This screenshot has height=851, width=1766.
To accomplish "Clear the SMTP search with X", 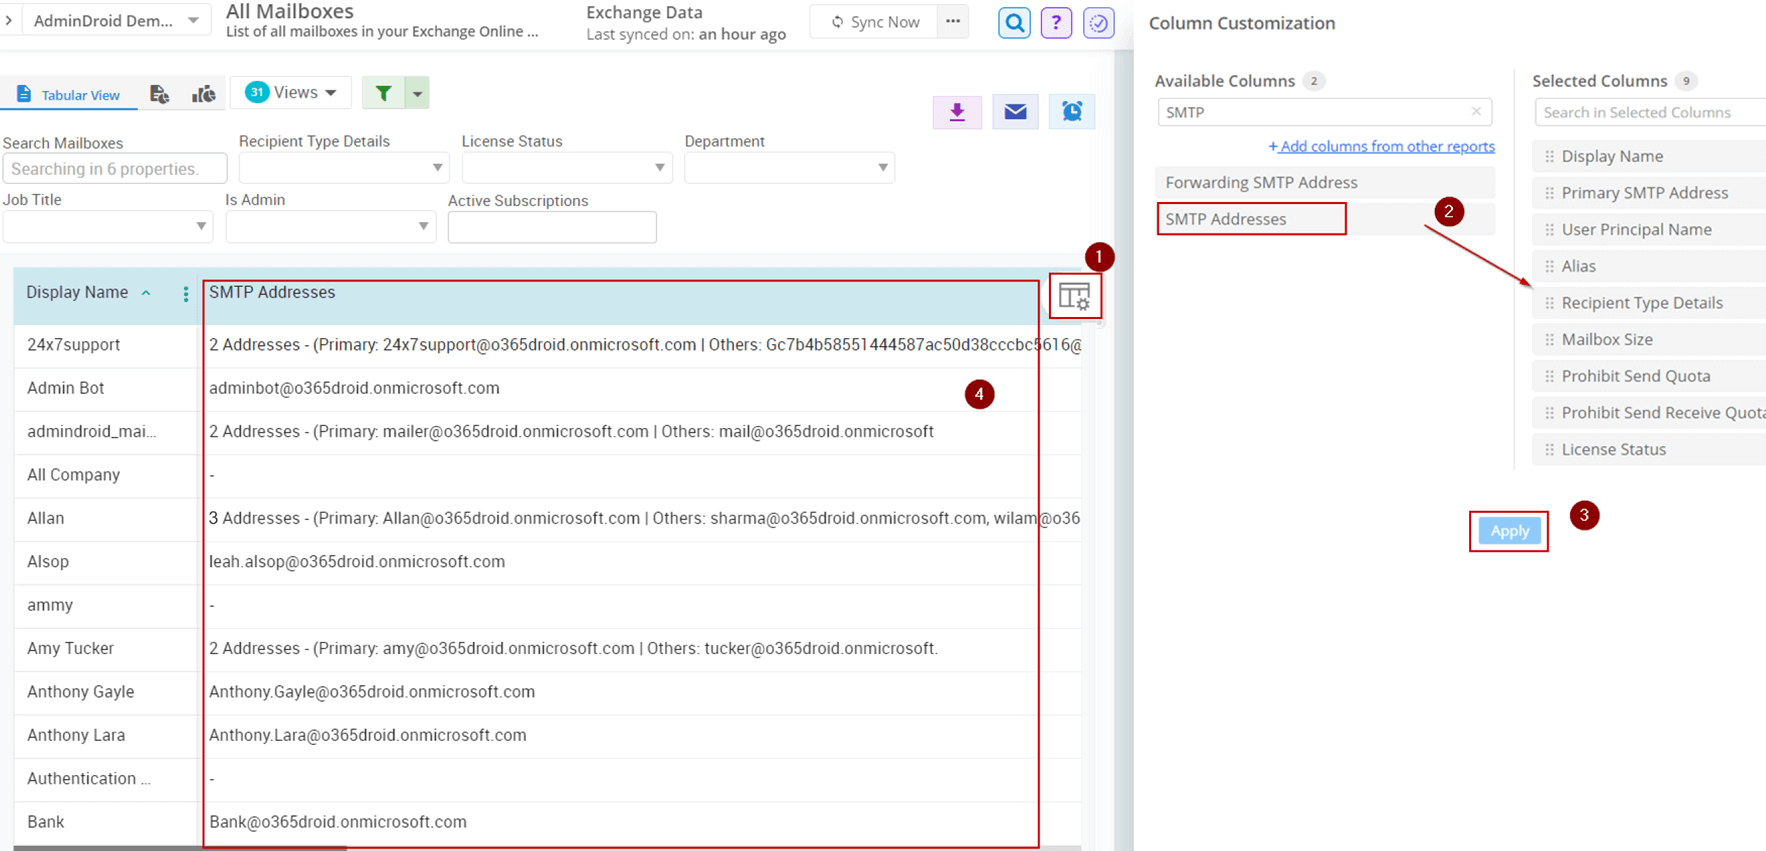I will point(1476,112).
